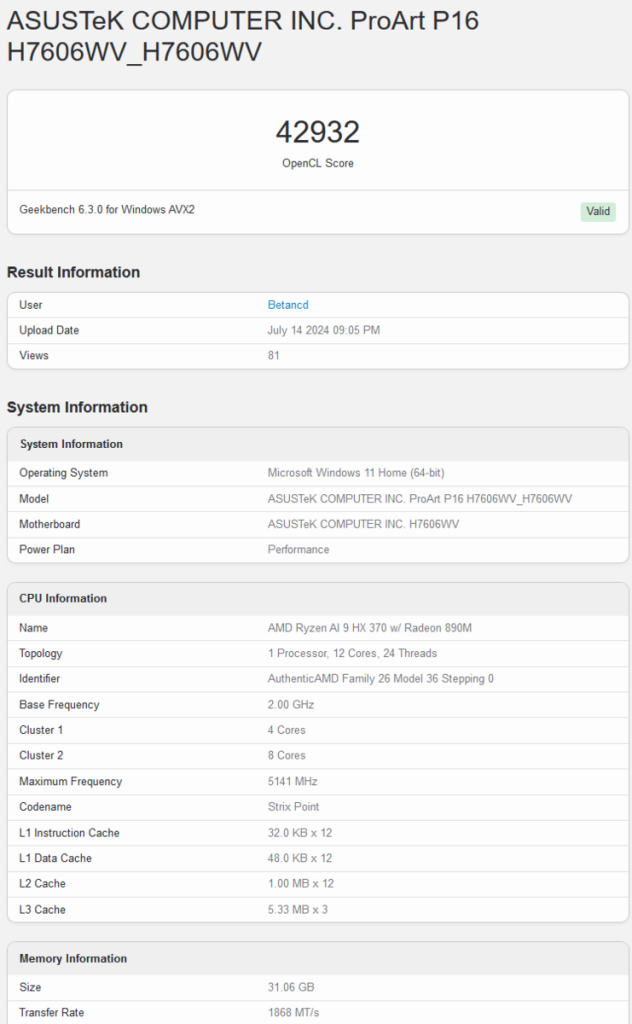Image resolution: width=632 pixels, height=1024 pixels.
Task: Click the Valid result badge
Action: point(598,211)
